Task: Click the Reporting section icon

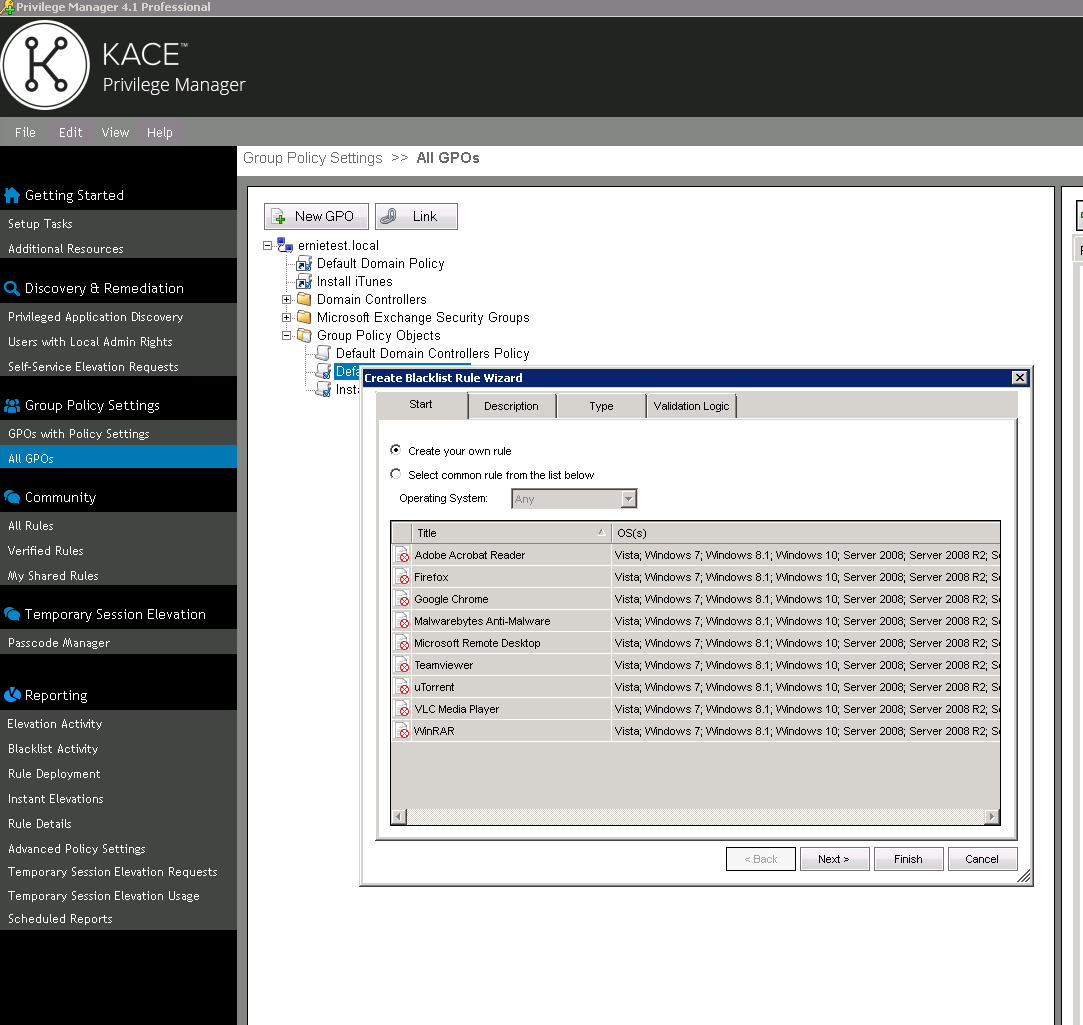Action: 11,694
